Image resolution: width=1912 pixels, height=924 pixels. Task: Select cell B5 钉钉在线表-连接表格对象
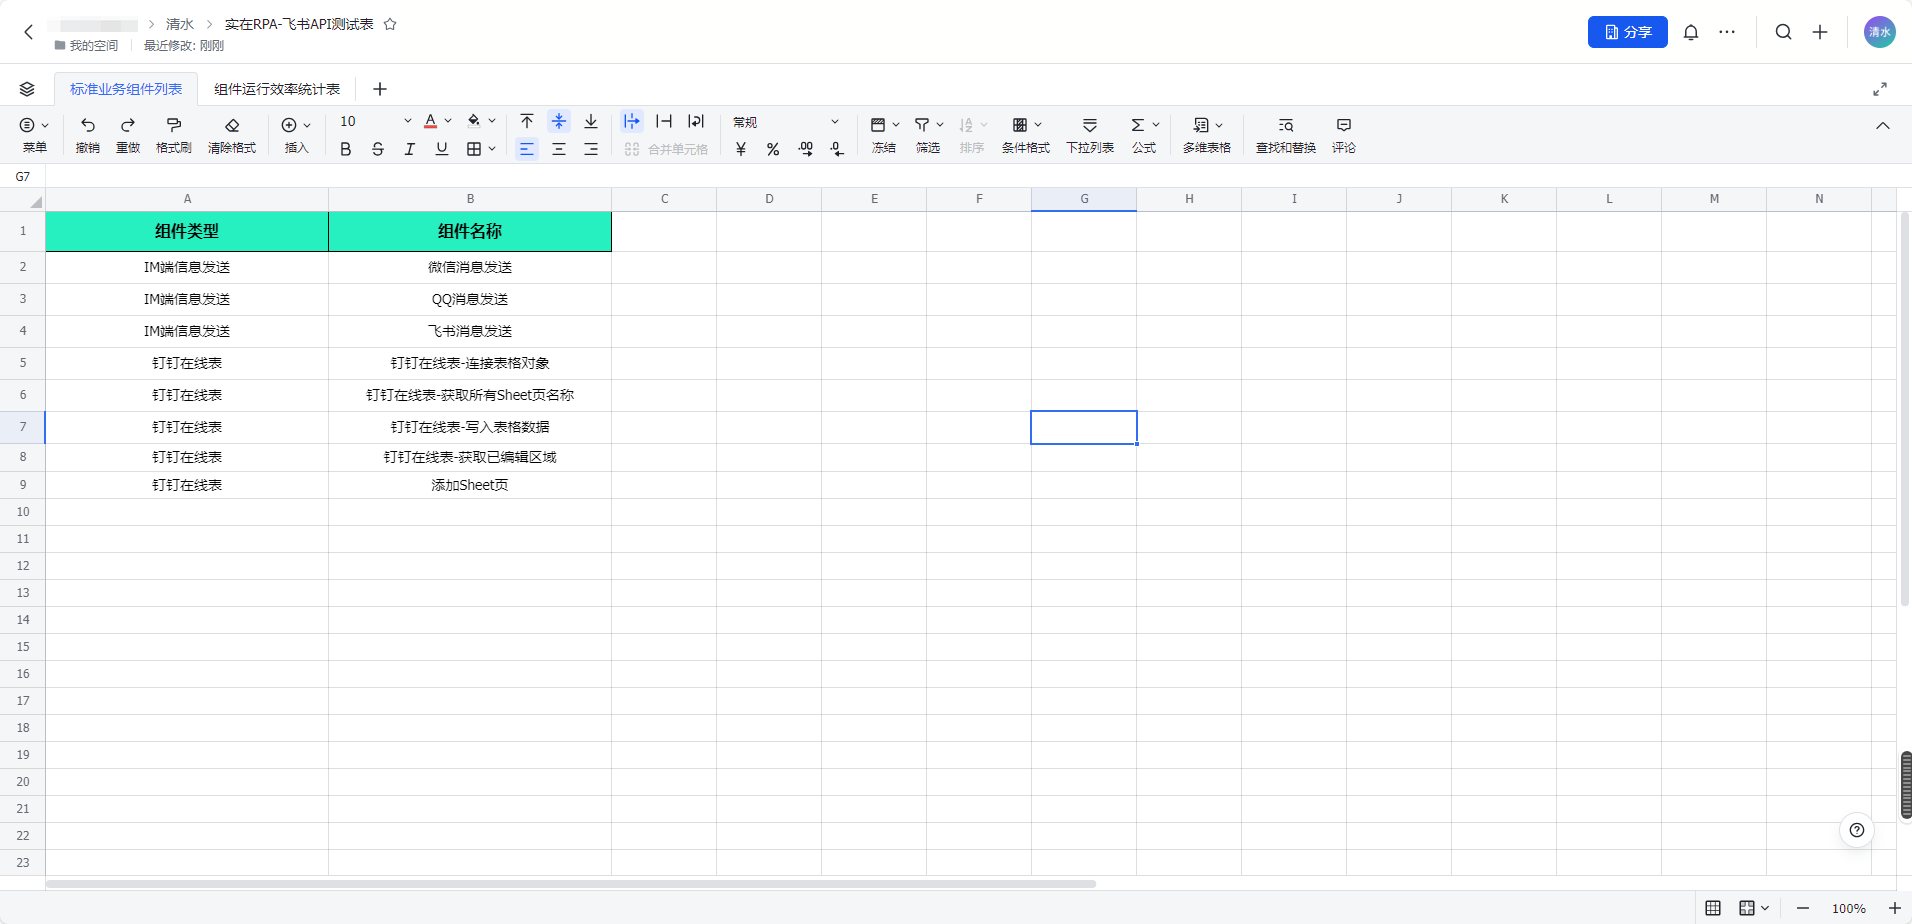[469, 363]
